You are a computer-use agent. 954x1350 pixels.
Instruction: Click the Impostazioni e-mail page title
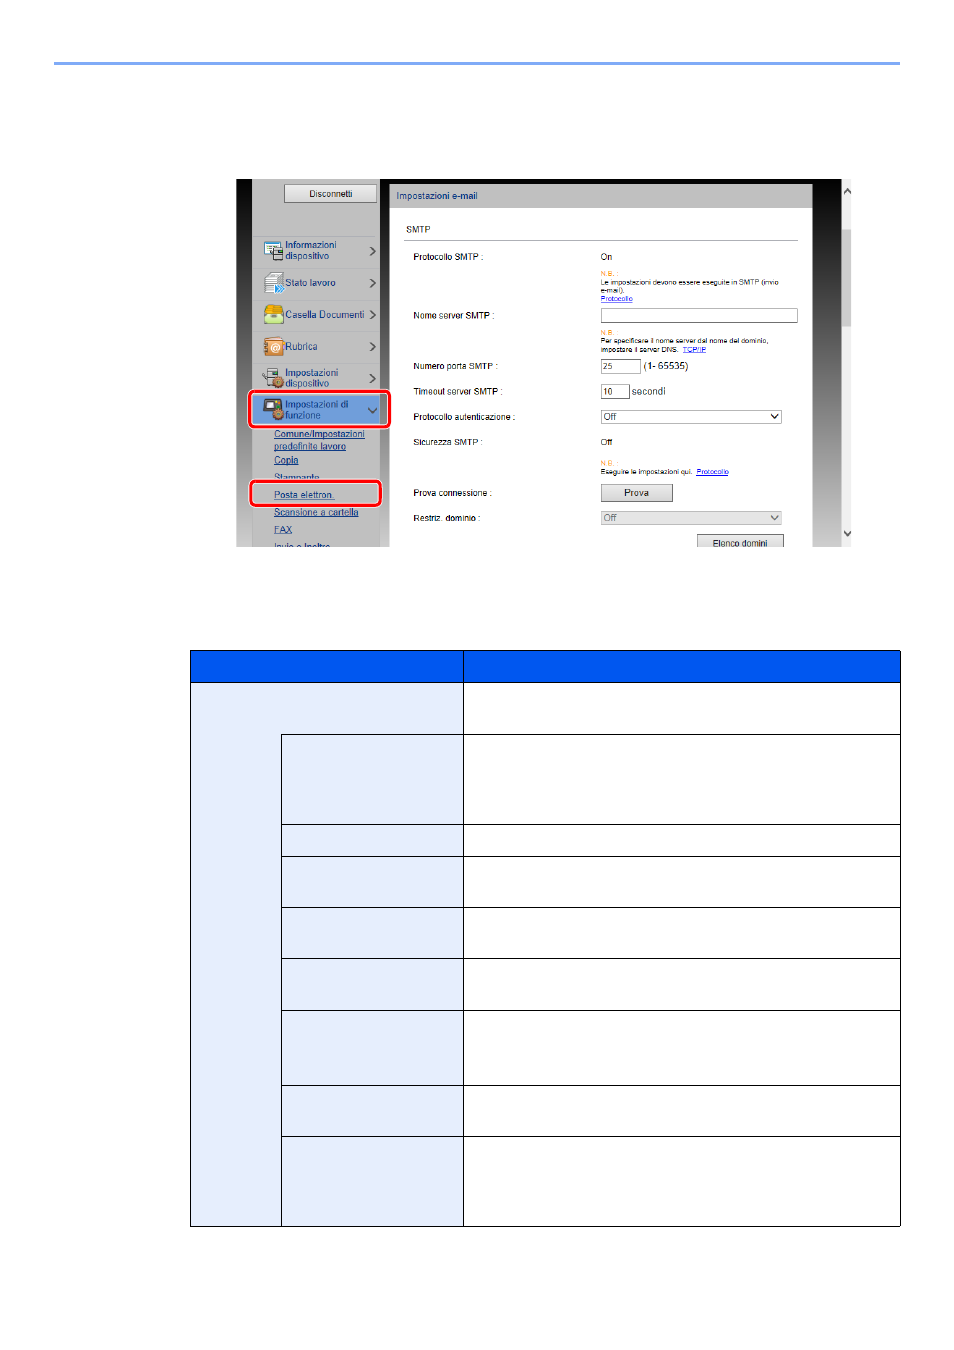[x=436, y=196]
